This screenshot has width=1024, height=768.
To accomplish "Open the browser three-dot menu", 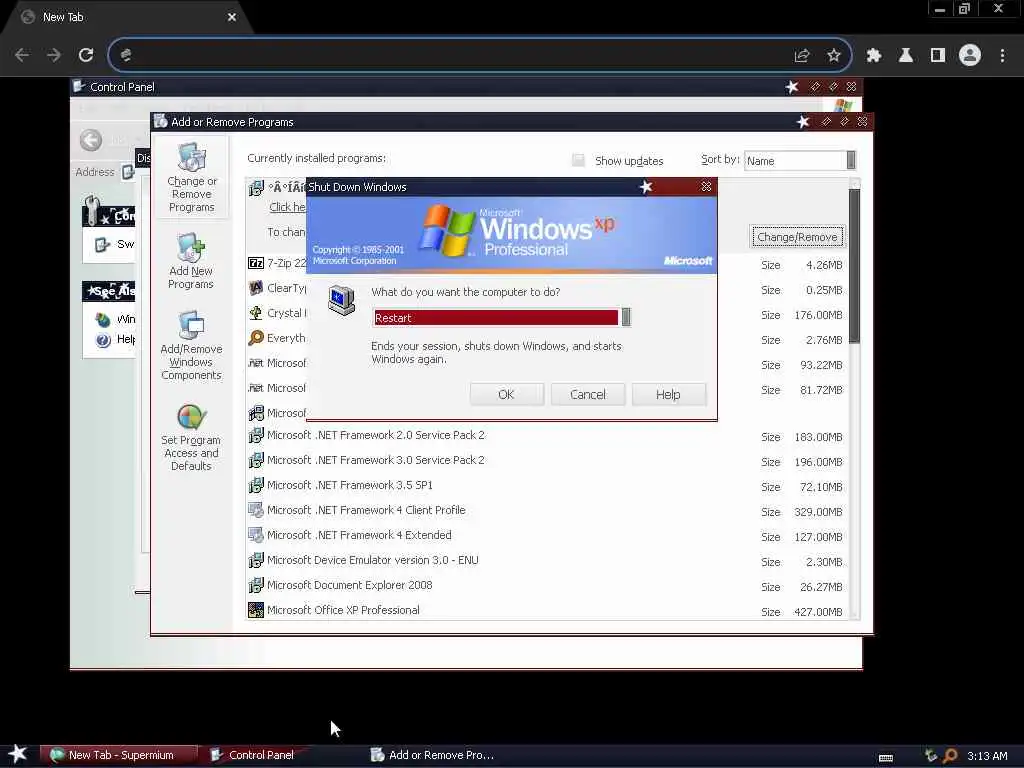I will coord(1002,56).
